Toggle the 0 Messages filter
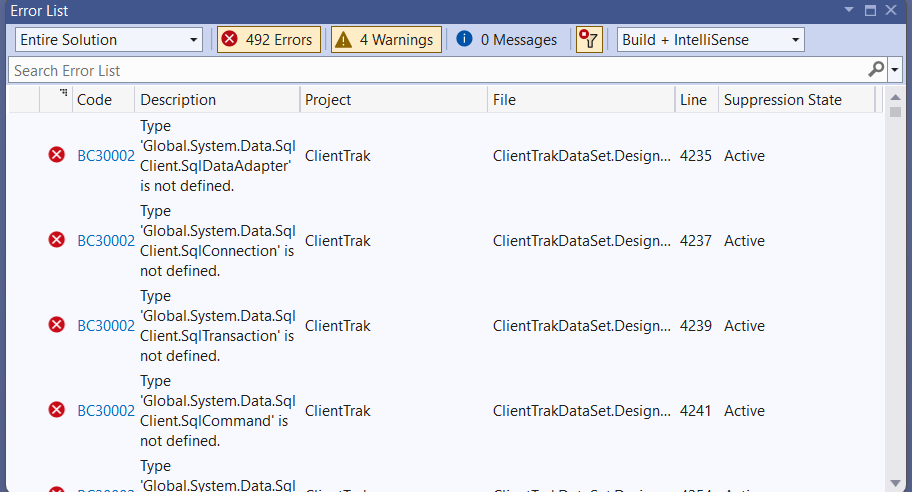Viewport: 912px width, 492px height. coord(506,40)
